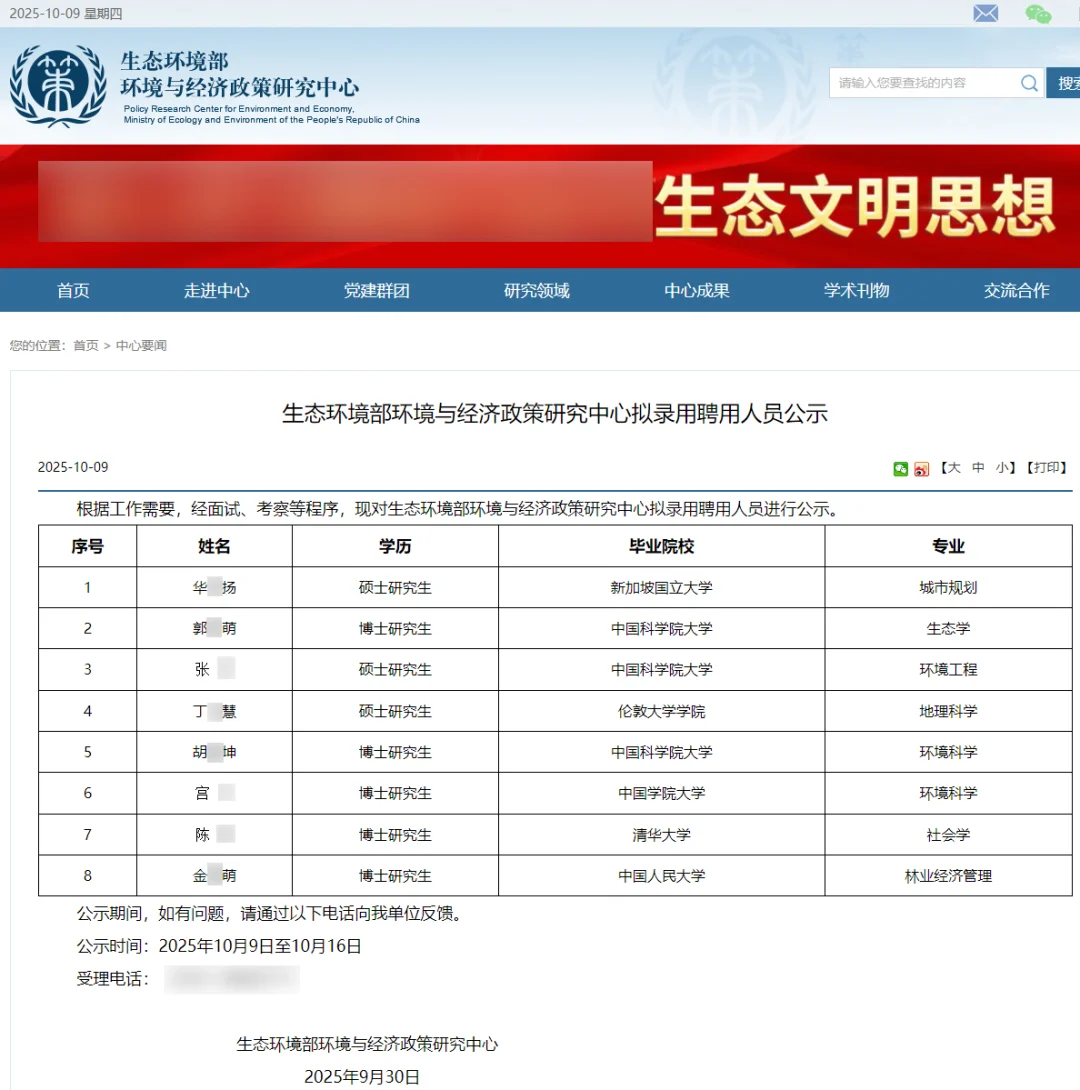Screen dimensions: 1080x1090
Task: Click the signing date 2025年9月30日
Action: [362, 1077]
